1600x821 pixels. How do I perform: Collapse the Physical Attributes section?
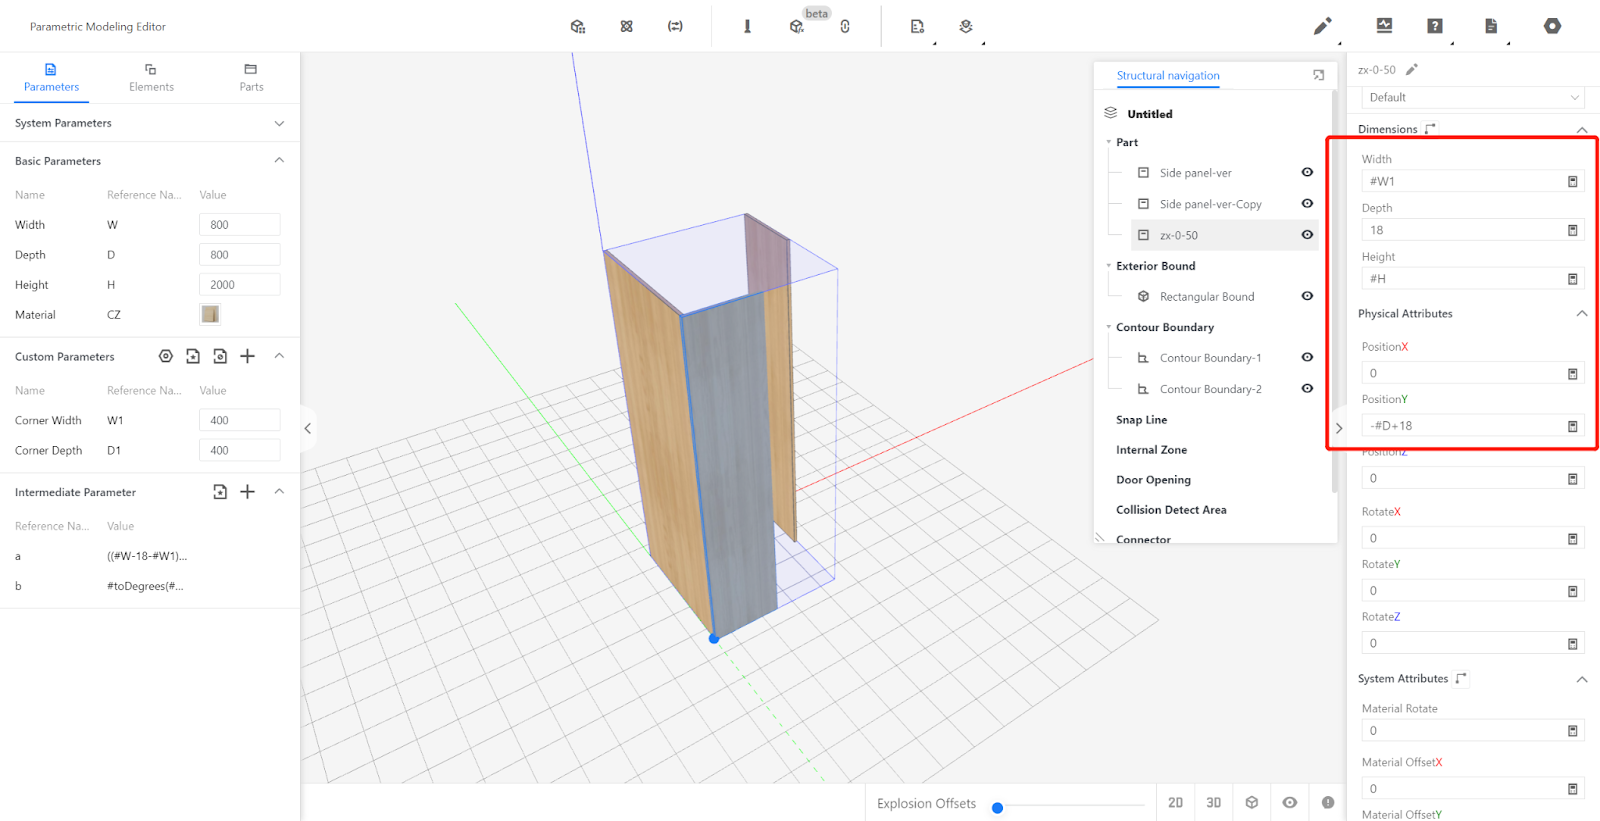tap(1581, 314)
